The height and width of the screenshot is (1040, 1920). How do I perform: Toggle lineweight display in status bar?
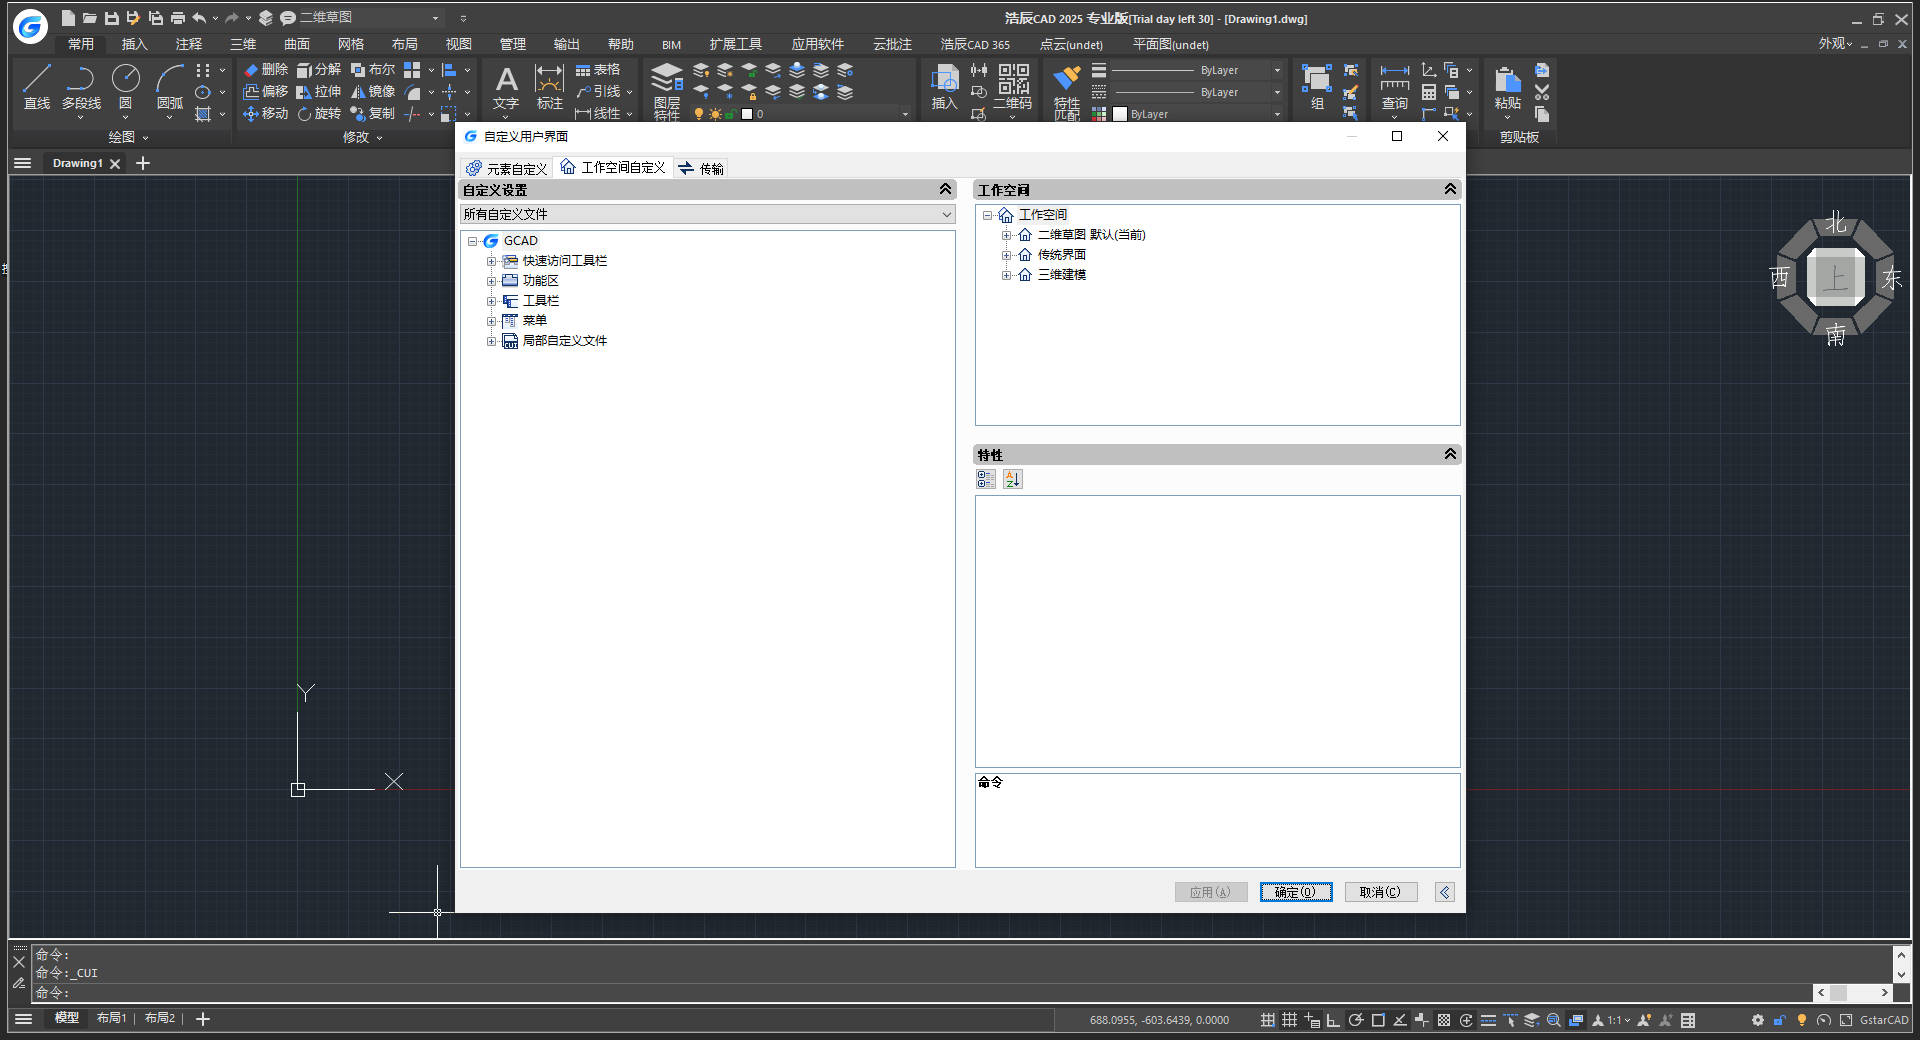pos(1488,1020)
